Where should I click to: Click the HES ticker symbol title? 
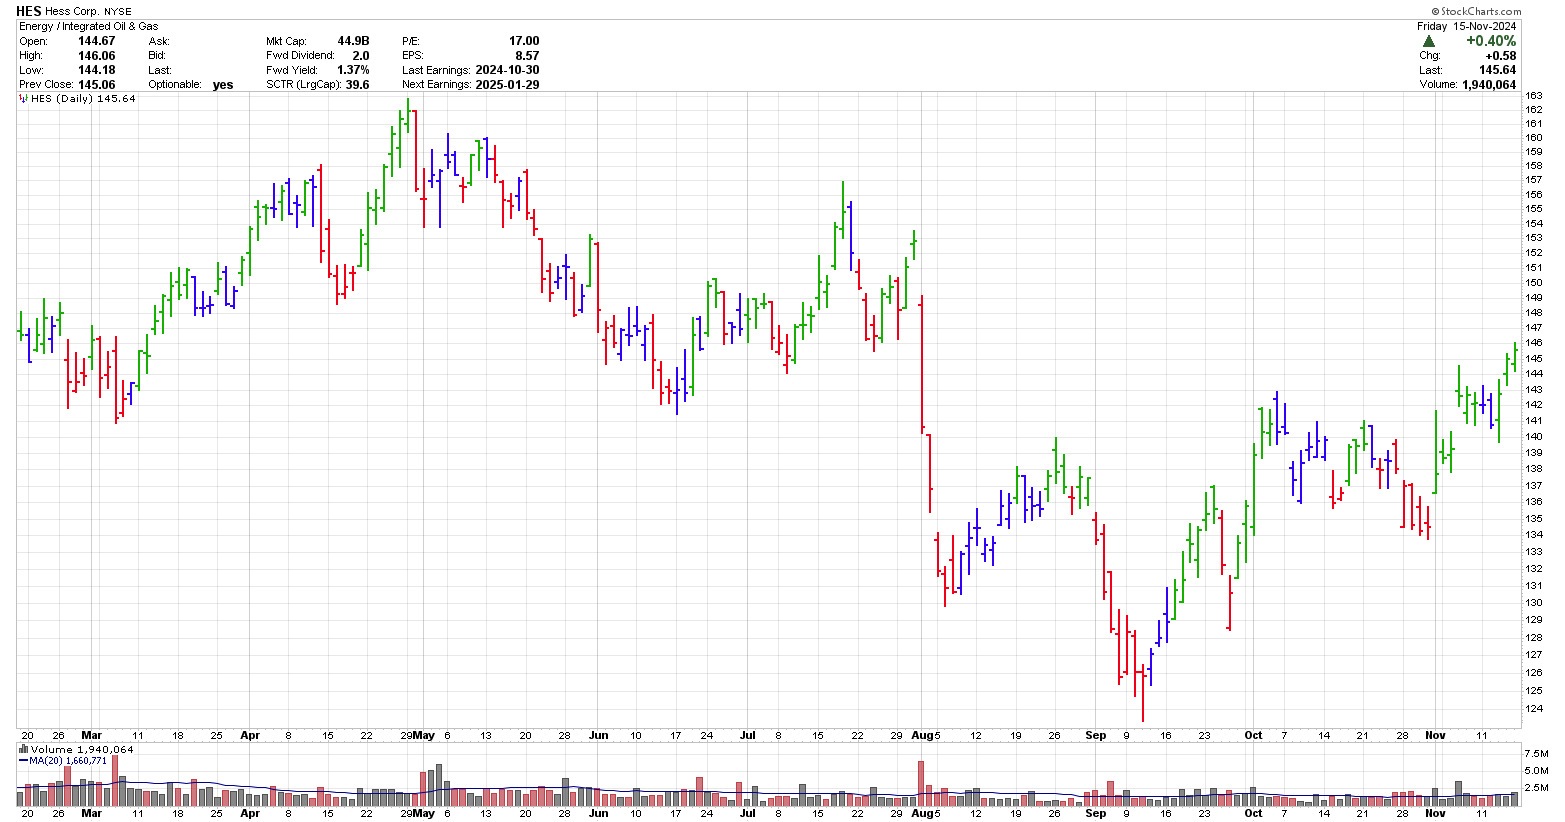click(x=29, y=11)
